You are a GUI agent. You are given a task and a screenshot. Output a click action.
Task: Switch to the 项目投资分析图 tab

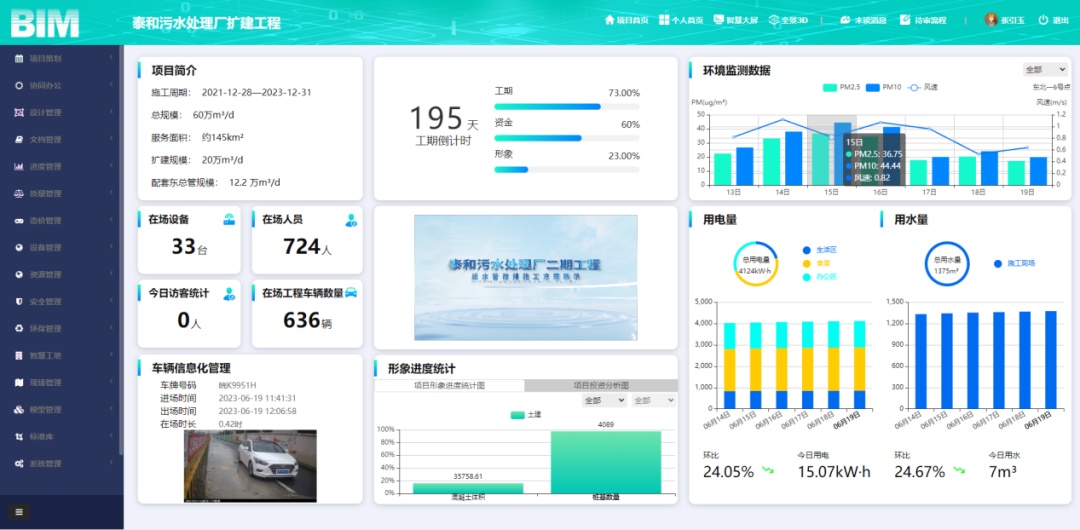[x=601, y=385]
